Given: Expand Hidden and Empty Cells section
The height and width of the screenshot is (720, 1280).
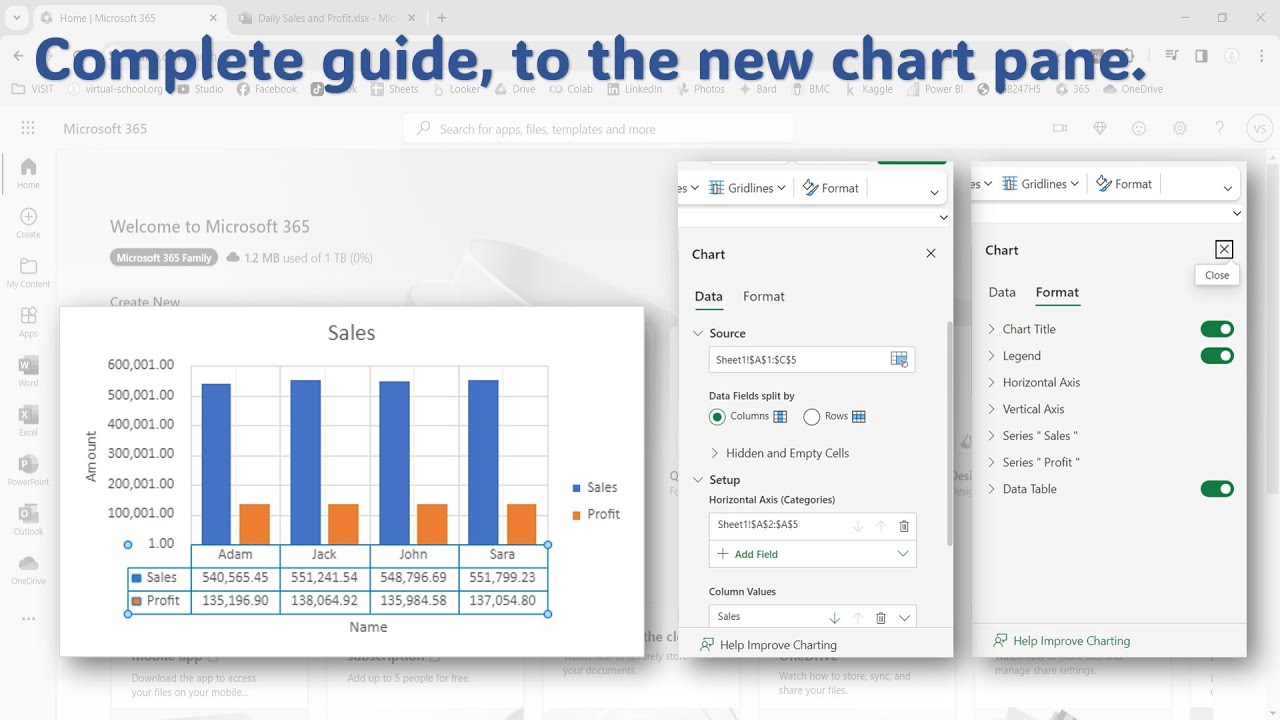Looking at the screenshot, I should [714, 453].
